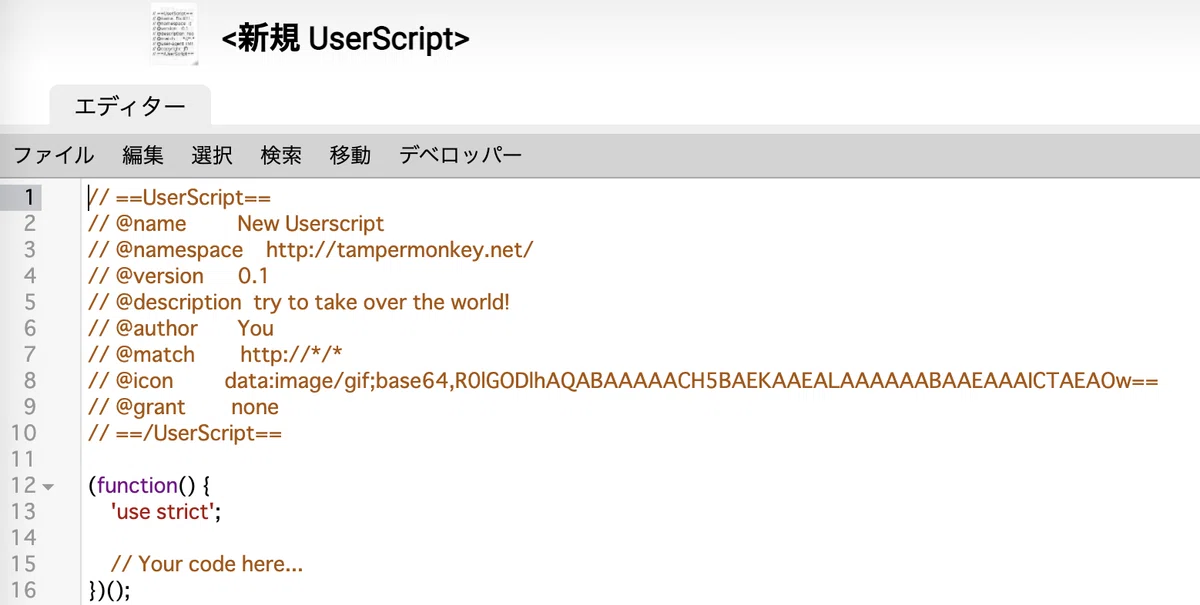Open the エディター tab
Screen dimensions: 1200x605
[x=130, y=105]
